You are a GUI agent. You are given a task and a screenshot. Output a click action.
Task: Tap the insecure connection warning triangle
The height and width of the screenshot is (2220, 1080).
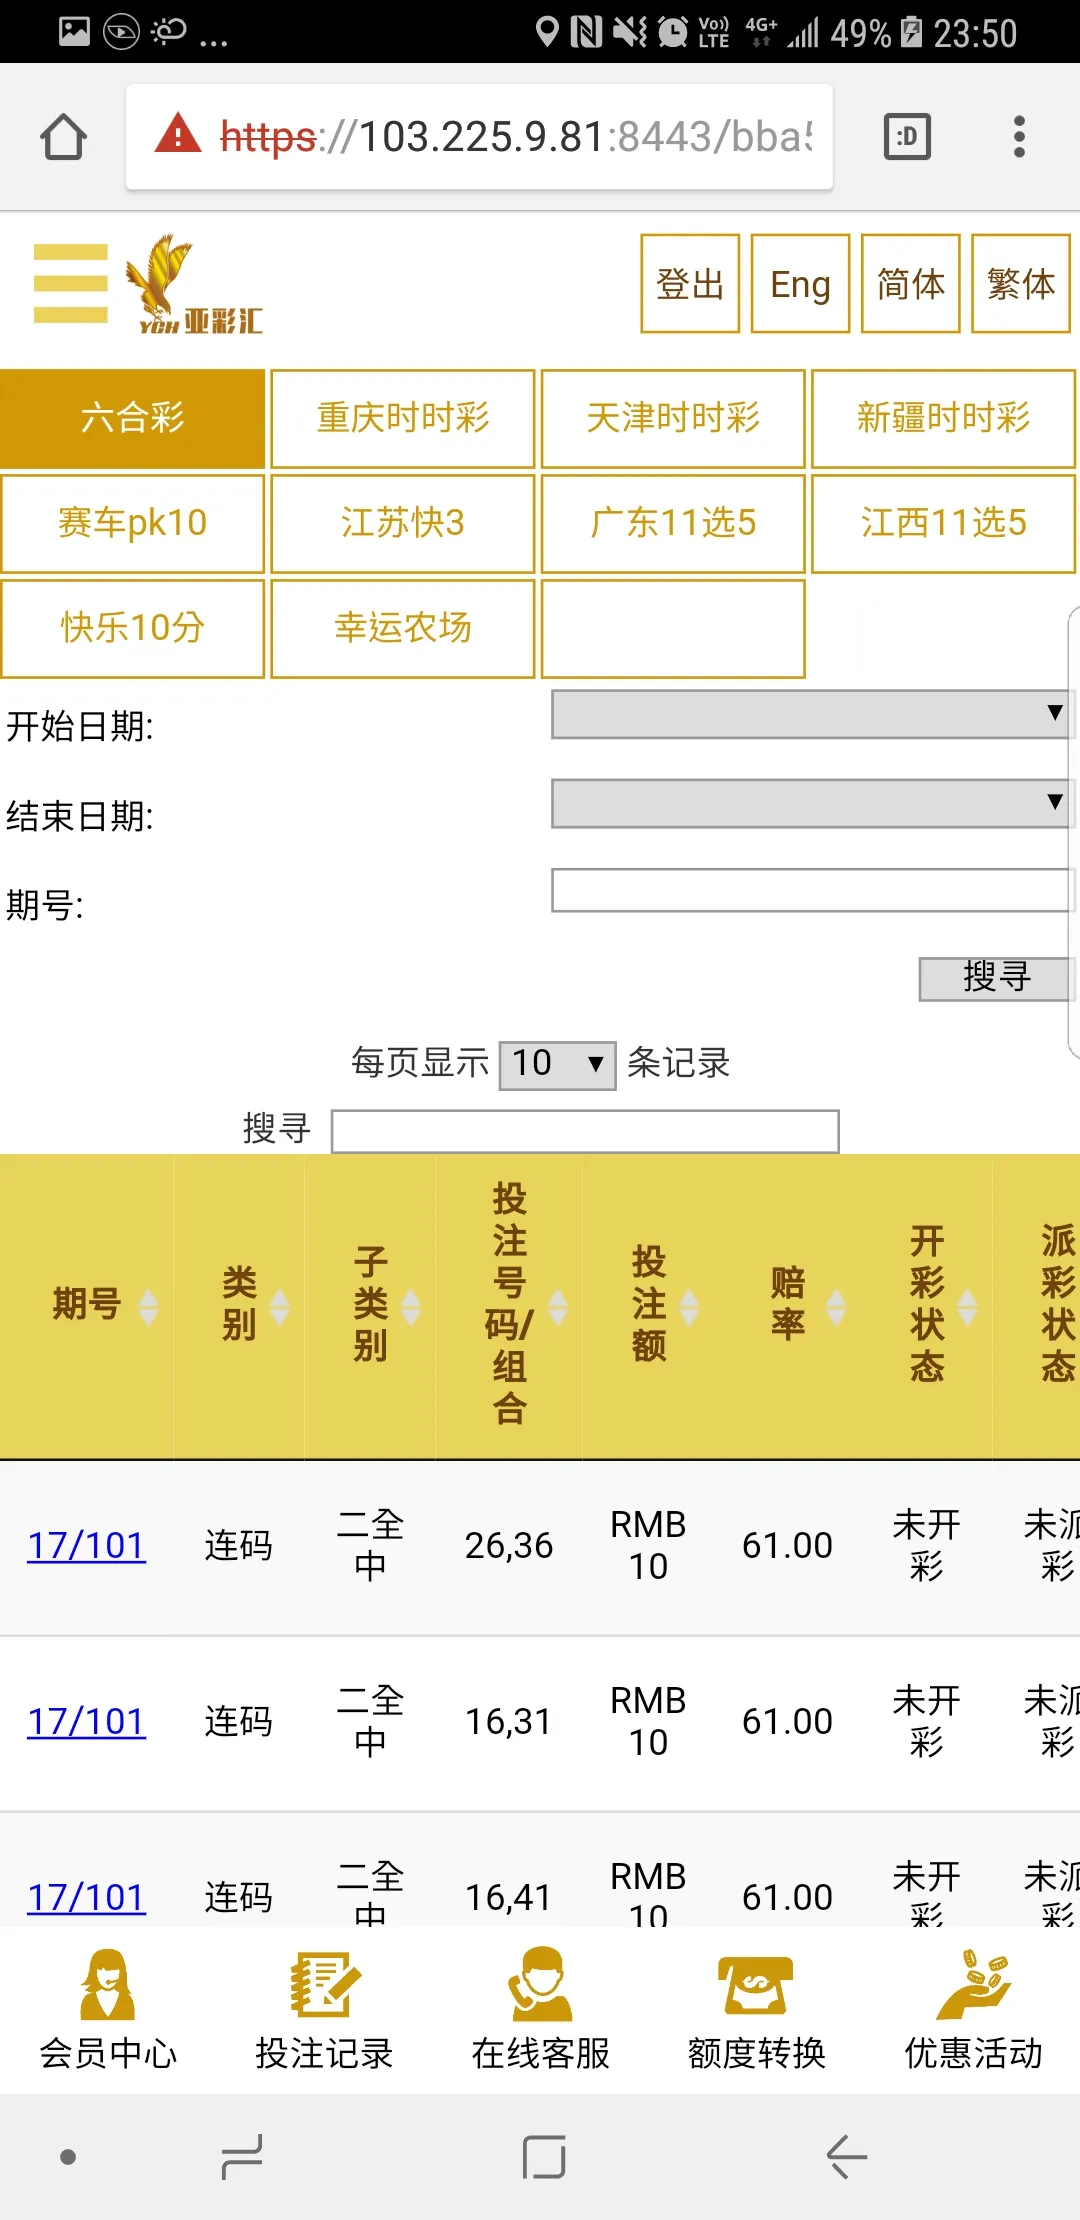coord(178,134)
